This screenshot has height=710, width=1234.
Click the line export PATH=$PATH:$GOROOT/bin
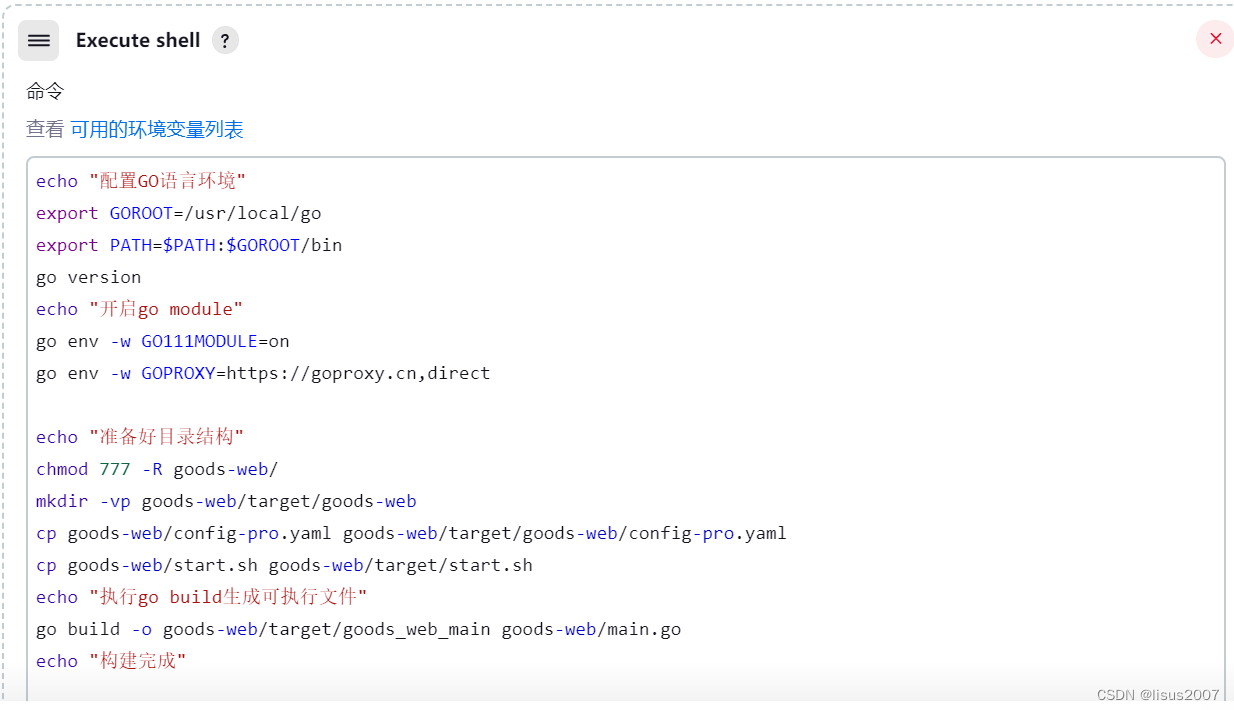coord(189,245)
